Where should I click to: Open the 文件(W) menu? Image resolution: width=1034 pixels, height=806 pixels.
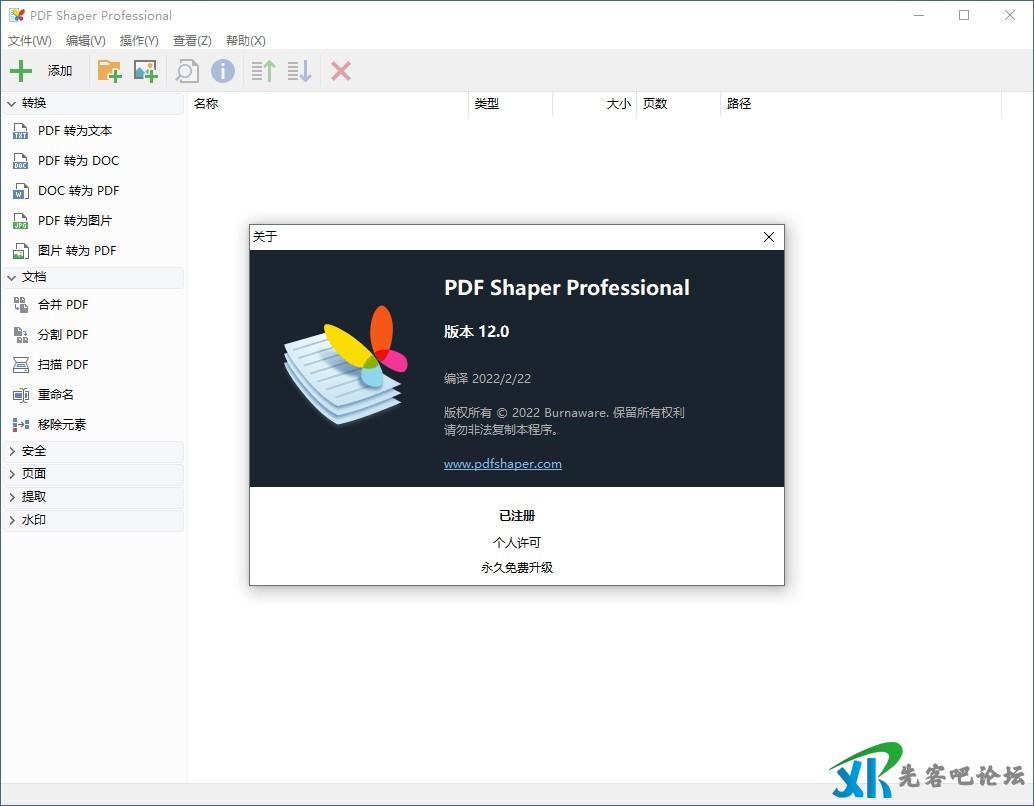(30, 41)
